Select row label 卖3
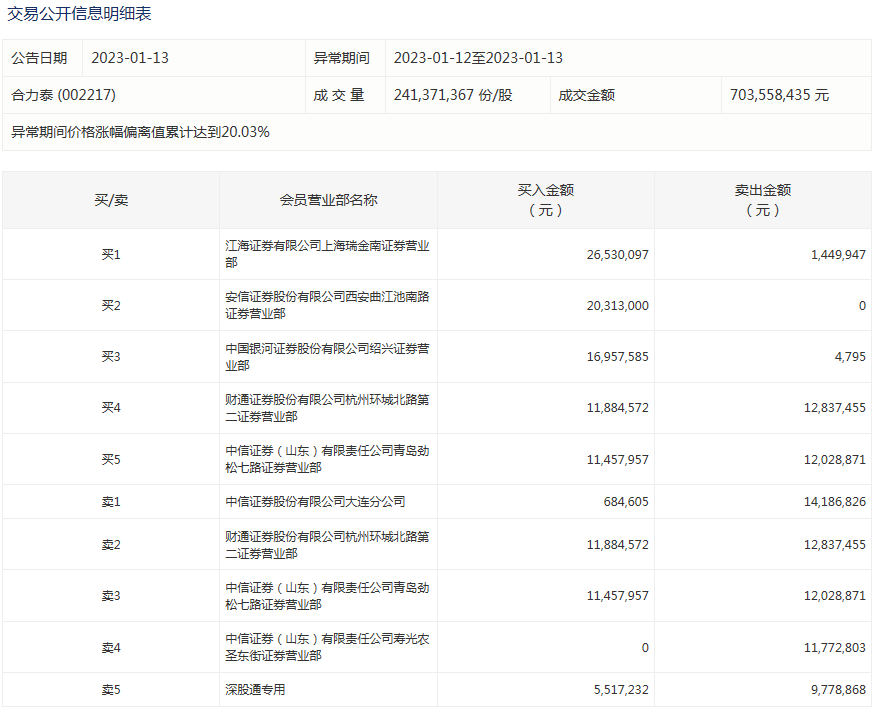876x715 pixels. tap(111, 596)
